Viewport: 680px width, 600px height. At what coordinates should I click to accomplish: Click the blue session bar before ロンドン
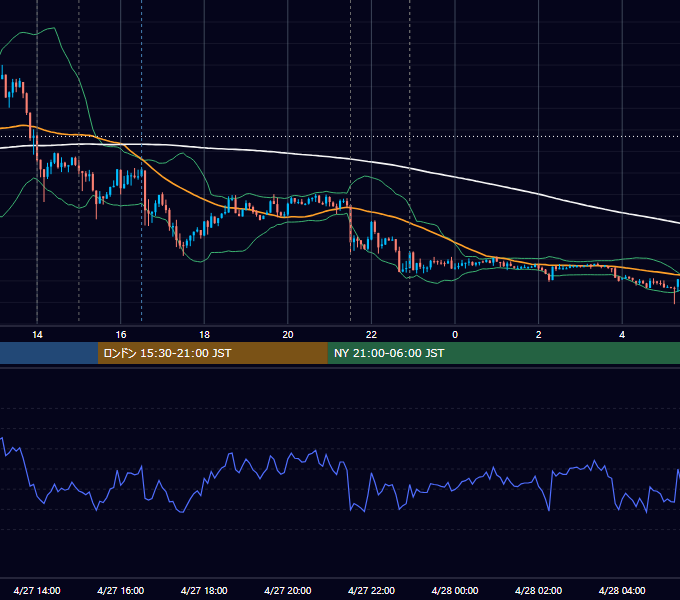49,353
